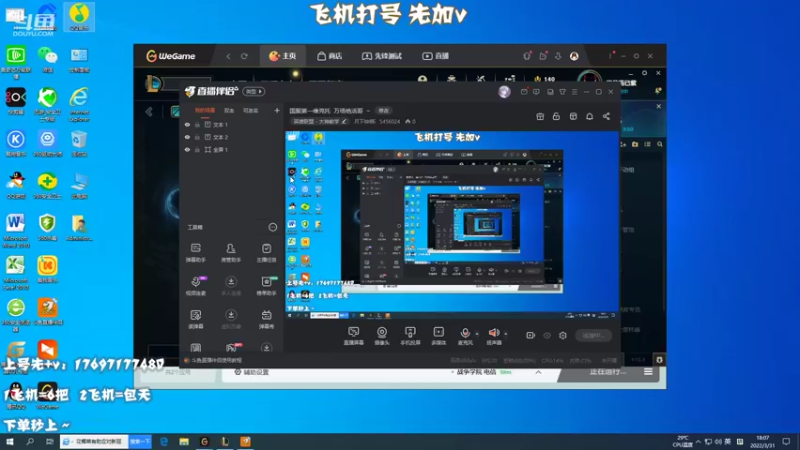Switch to the third scene tab

[x=251, y=110]
